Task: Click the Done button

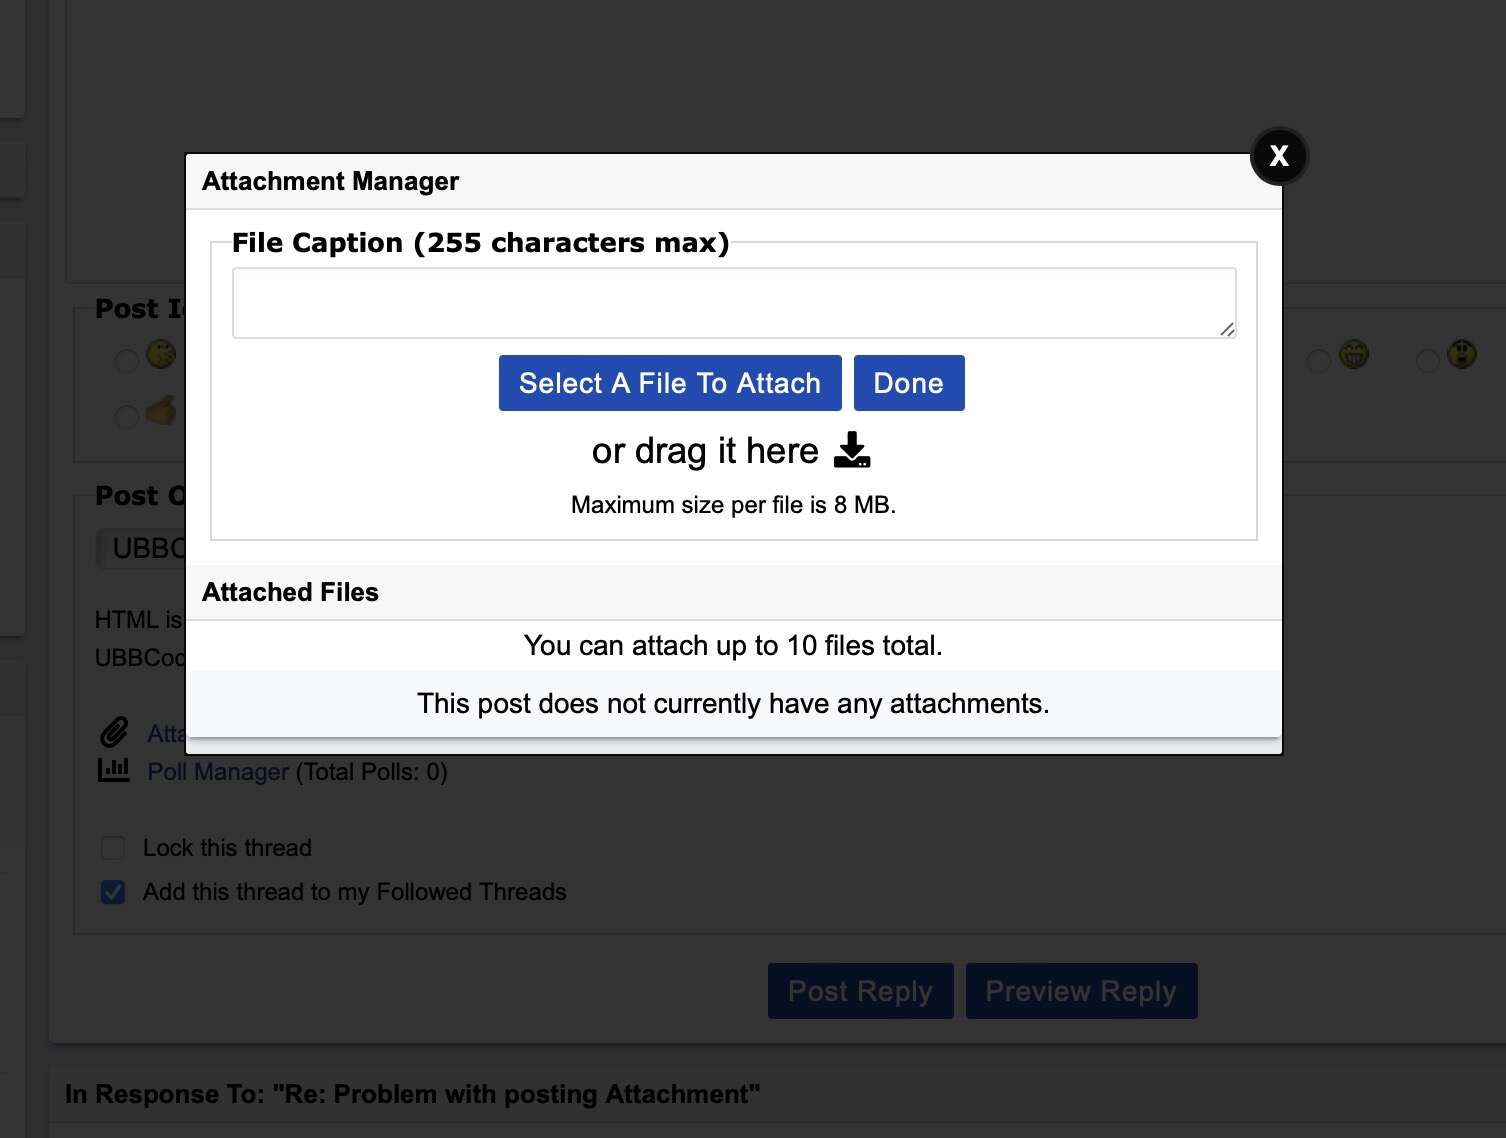Action: [x=909, y=383]
